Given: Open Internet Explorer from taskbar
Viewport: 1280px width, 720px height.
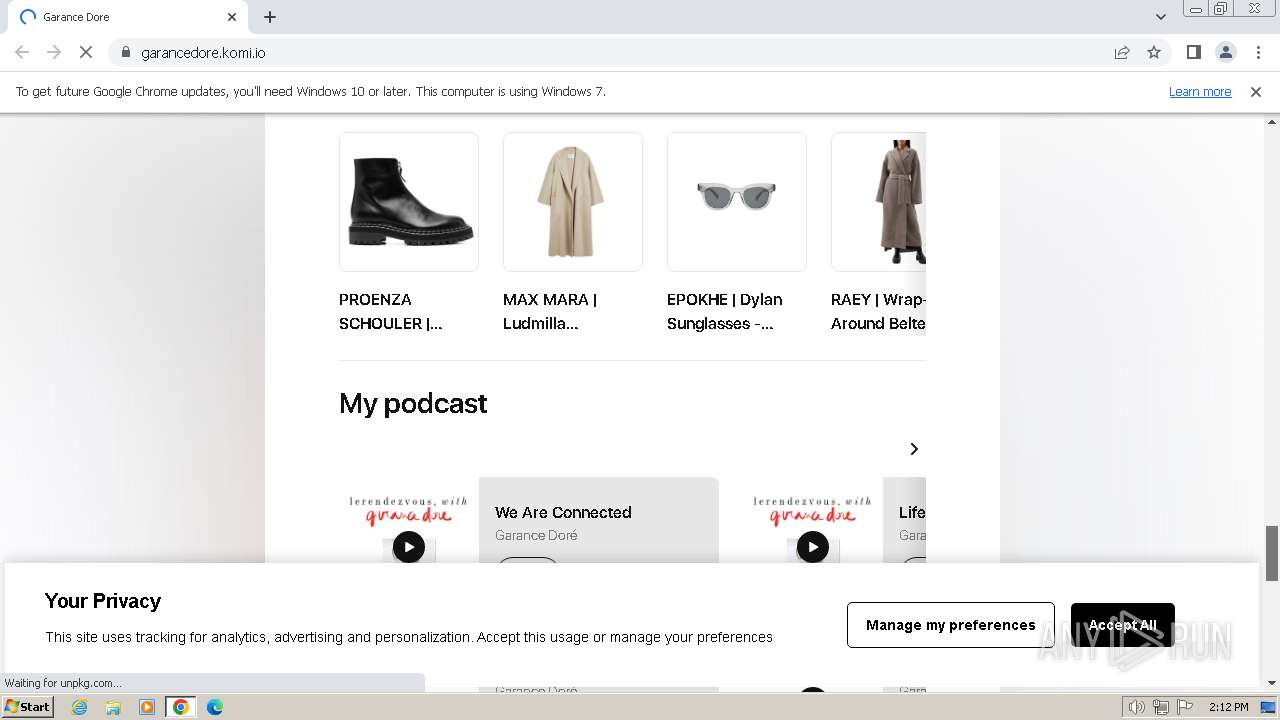Looking at the screenshot, I should 80,707.
